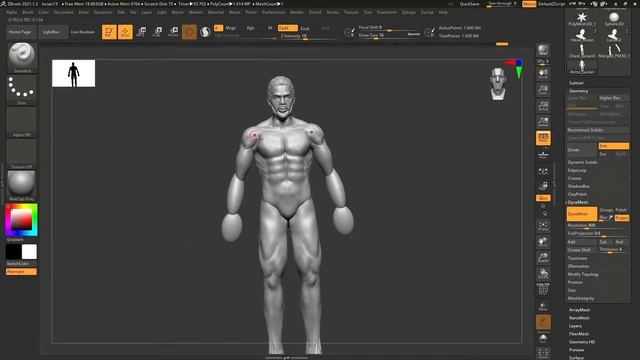Expand the Dynamic Subdiv section
Screen dimensions: 640x360
coord(583,162)
